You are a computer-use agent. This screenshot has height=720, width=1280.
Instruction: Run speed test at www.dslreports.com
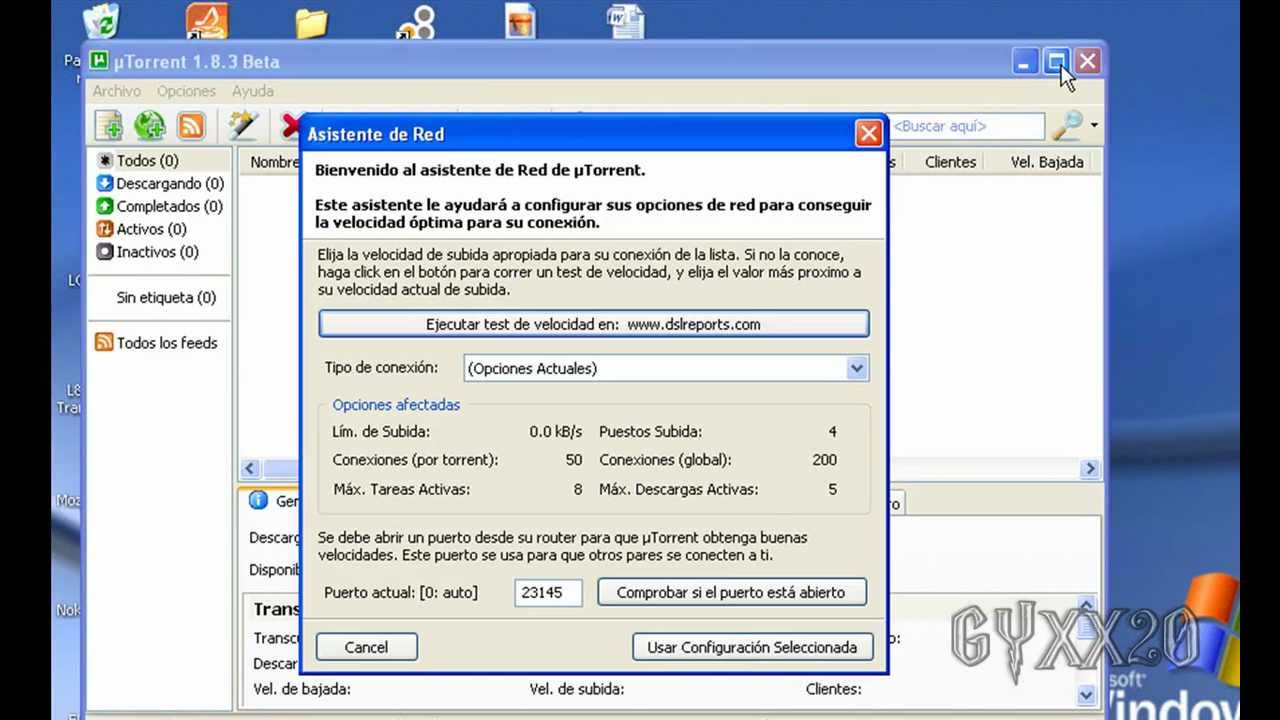pos(593,324)
